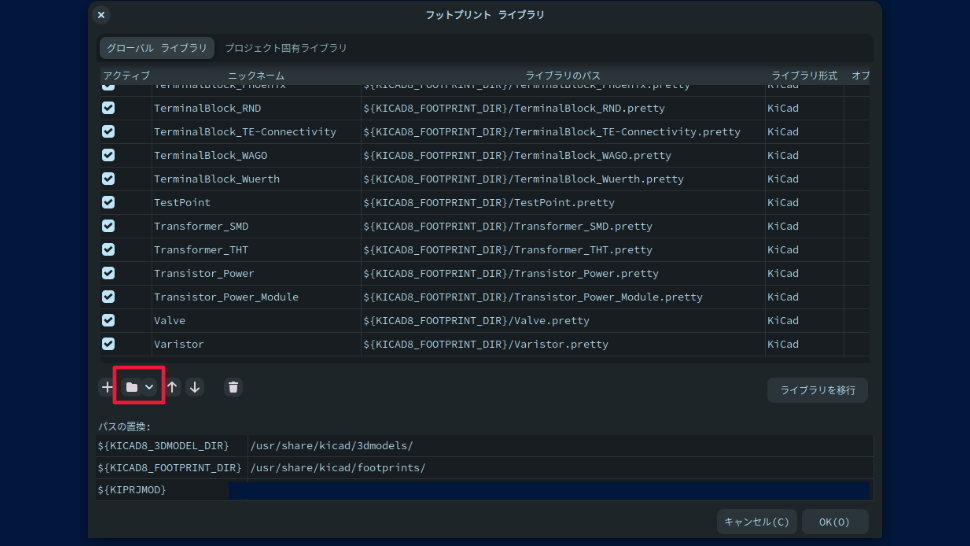Select the グローバル ライブラリ tab
This screenshot has width=970, height=546.
[x=157, y=48]
